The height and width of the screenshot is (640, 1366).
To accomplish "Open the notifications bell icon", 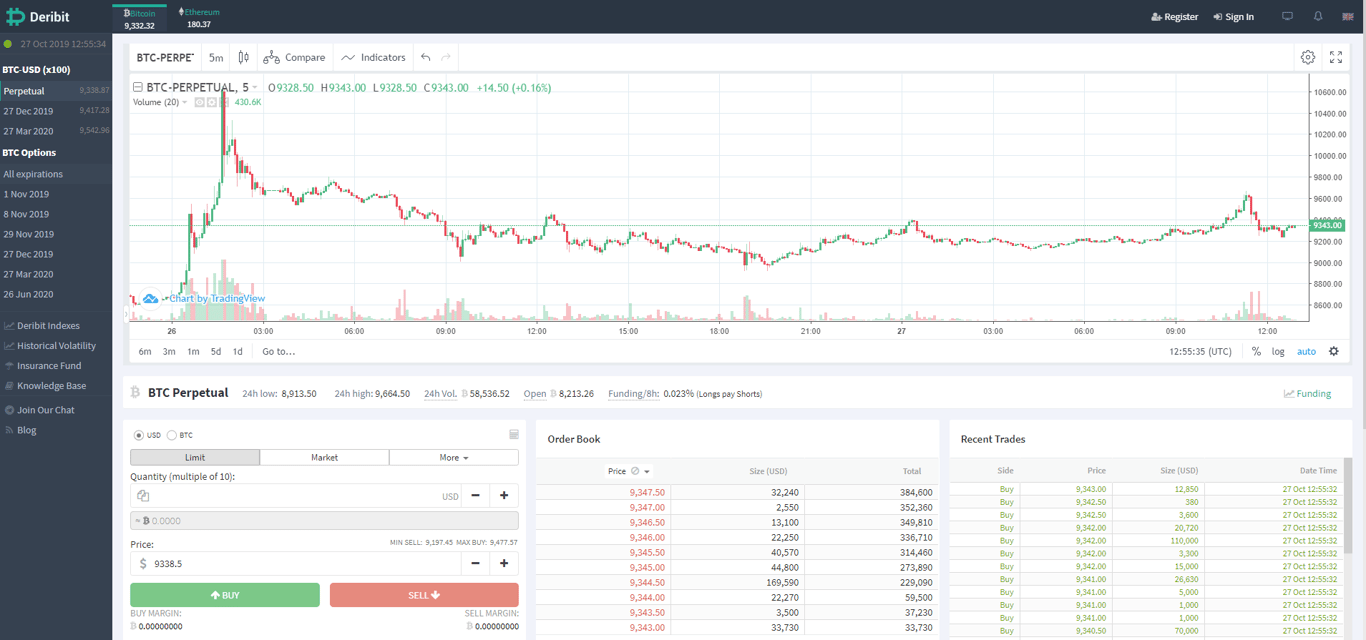I will coord(1318,15).
